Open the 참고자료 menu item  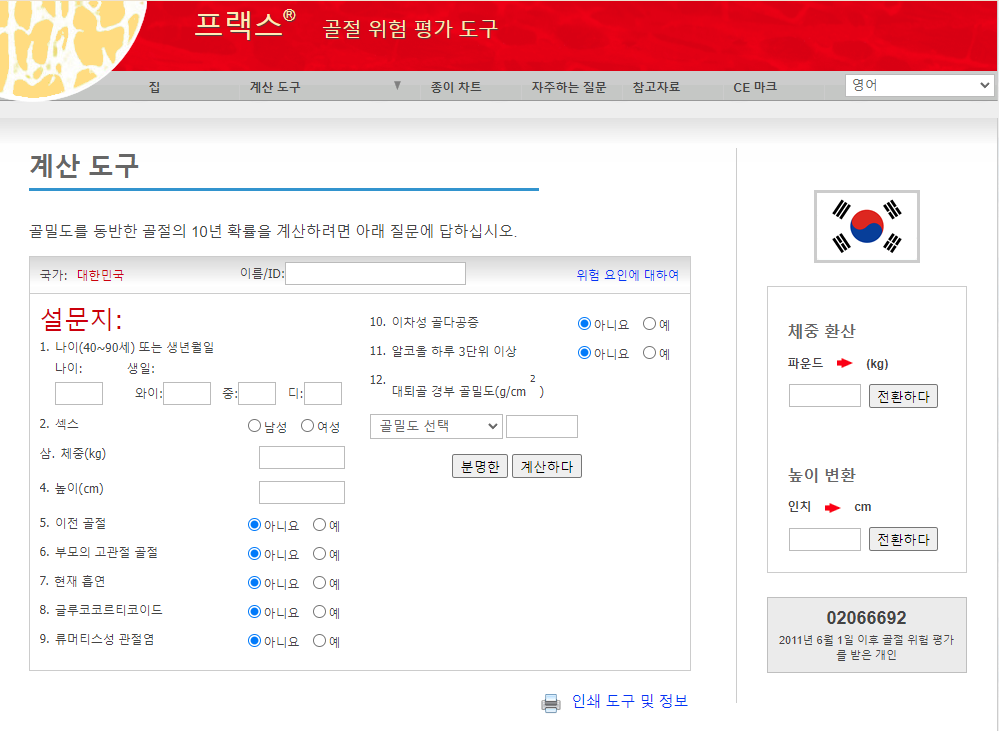(x=656, y=87)
